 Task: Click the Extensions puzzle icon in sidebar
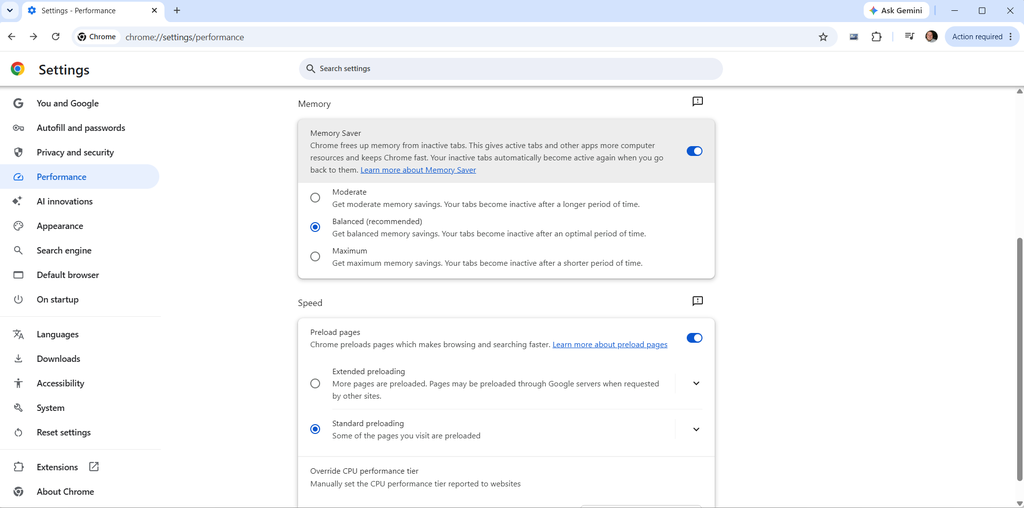[18, 467]
